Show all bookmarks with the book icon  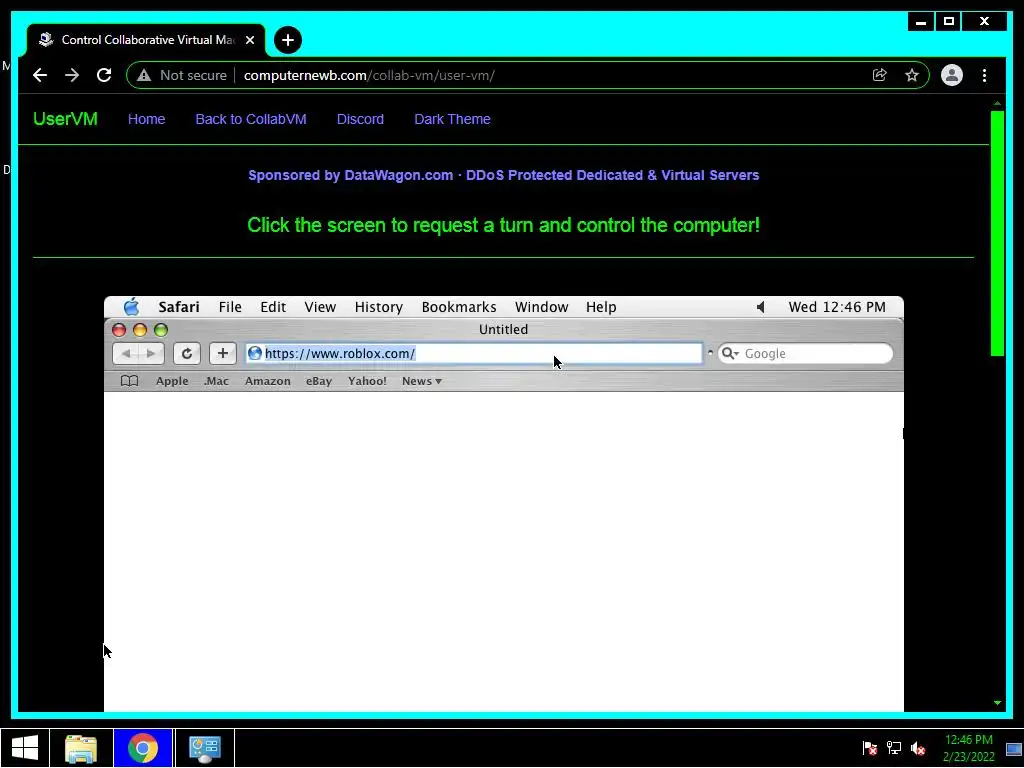[x=129, y=381]
